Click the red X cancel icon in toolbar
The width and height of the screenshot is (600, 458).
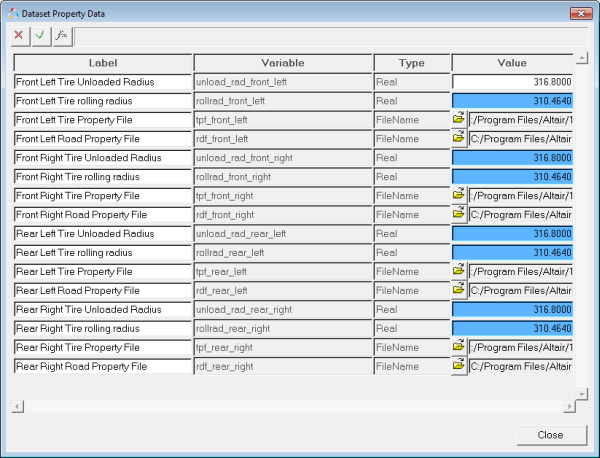pyautogui.click(x=19, y=35)
